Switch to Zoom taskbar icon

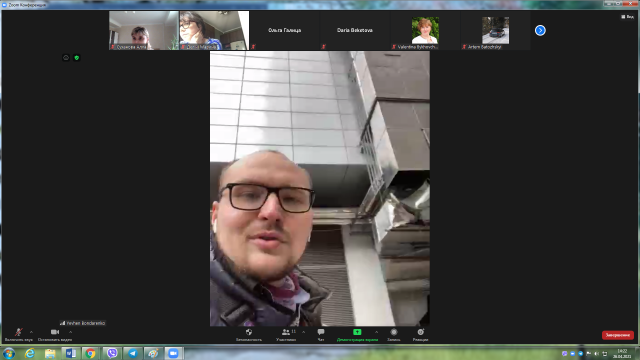[x=173, y=353]
